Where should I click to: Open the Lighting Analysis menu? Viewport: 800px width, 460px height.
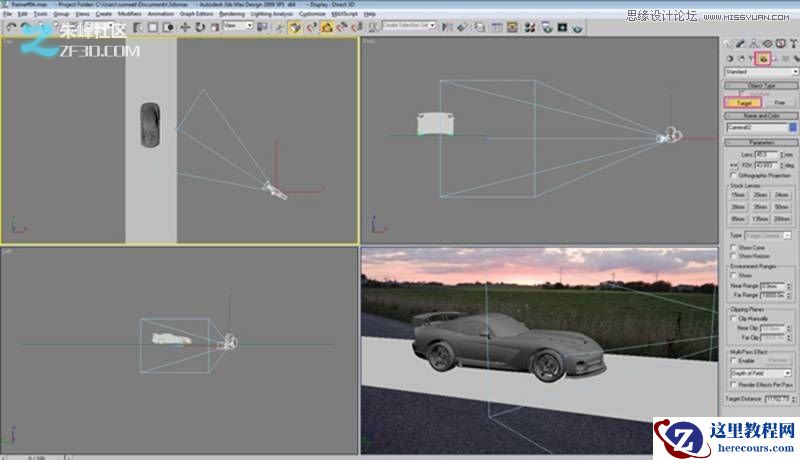pos(272,14)
